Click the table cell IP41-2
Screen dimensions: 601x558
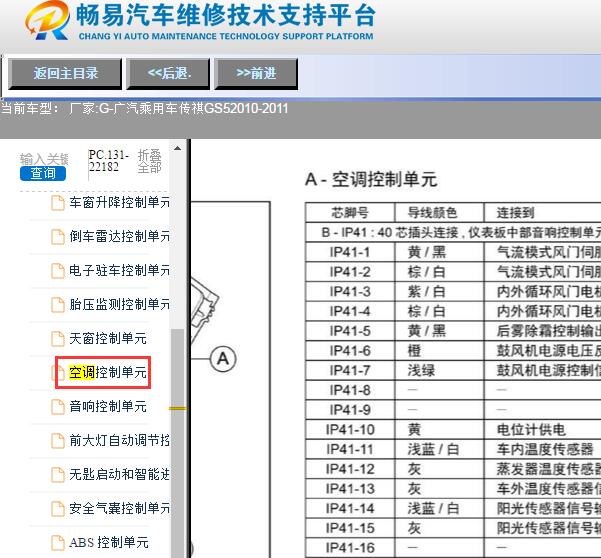[350, 272]
